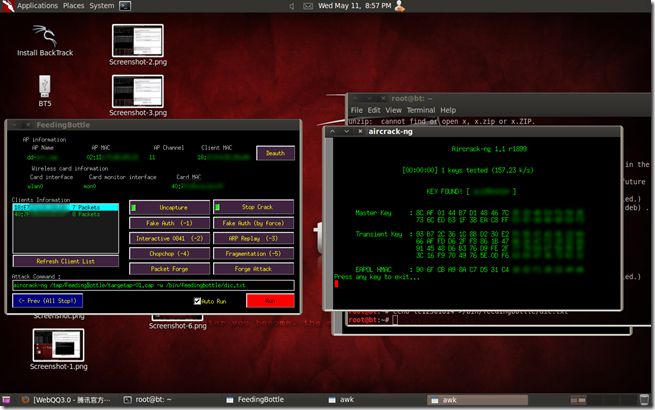
Task: Open Edit menu in root@bt terminal
Action: [x=374, y=110]
